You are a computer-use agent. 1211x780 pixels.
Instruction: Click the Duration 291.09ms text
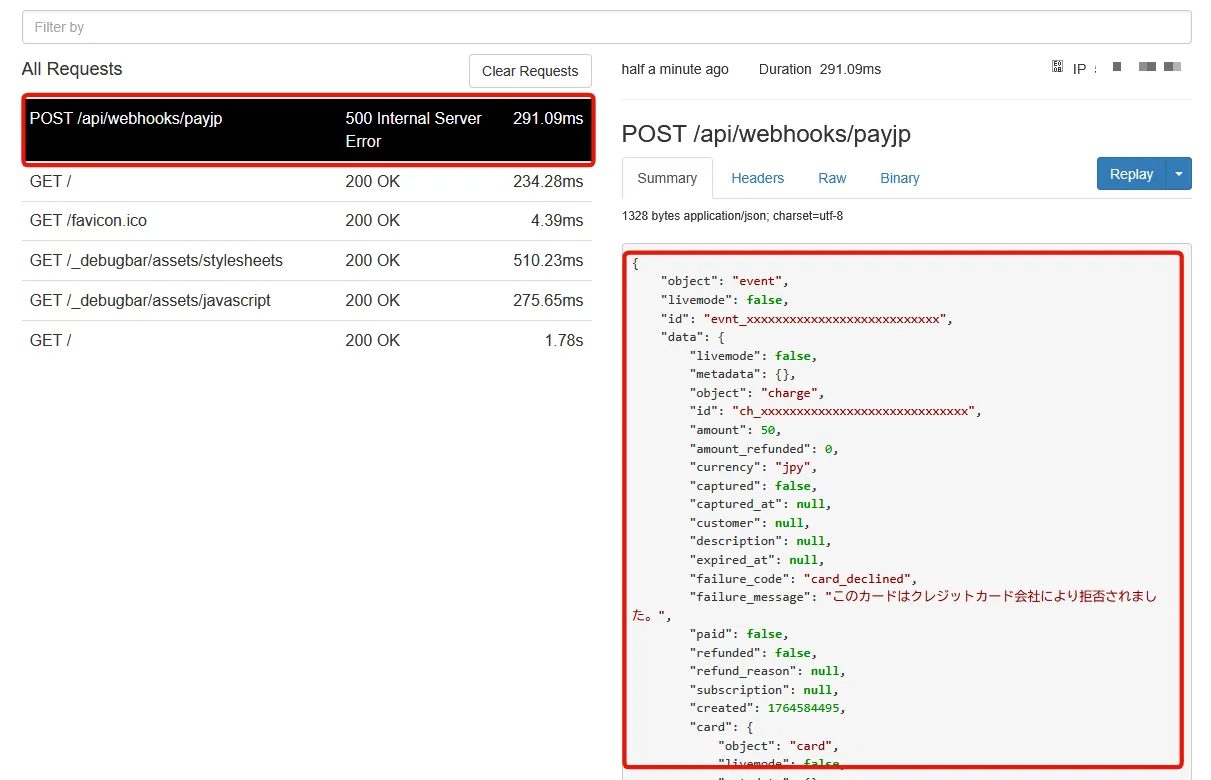(x=819, y=69)
